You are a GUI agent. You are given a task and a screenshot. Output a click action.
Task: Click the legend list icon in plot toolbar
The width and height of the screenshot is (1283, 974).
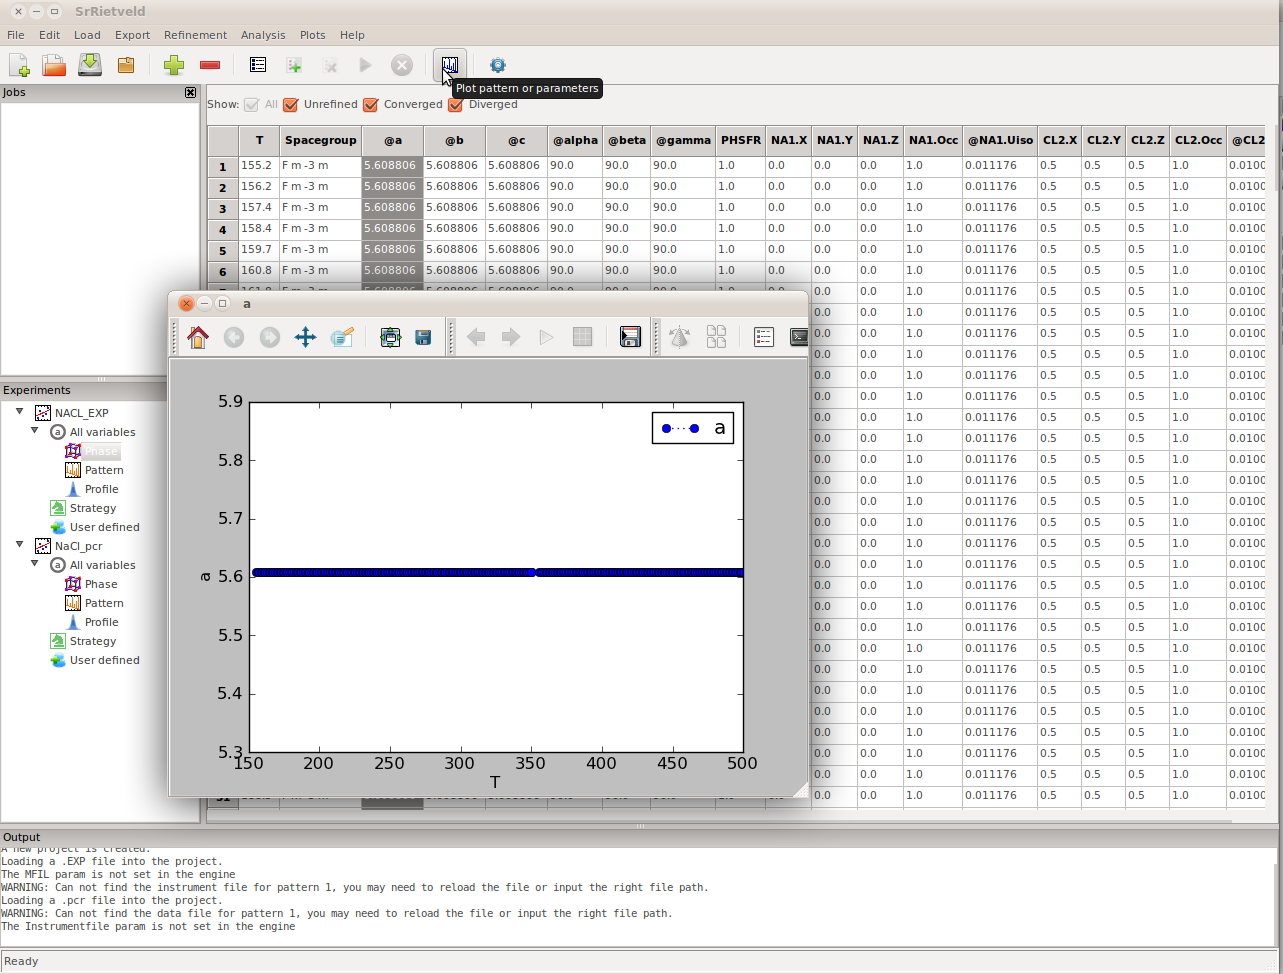(764, 337)
